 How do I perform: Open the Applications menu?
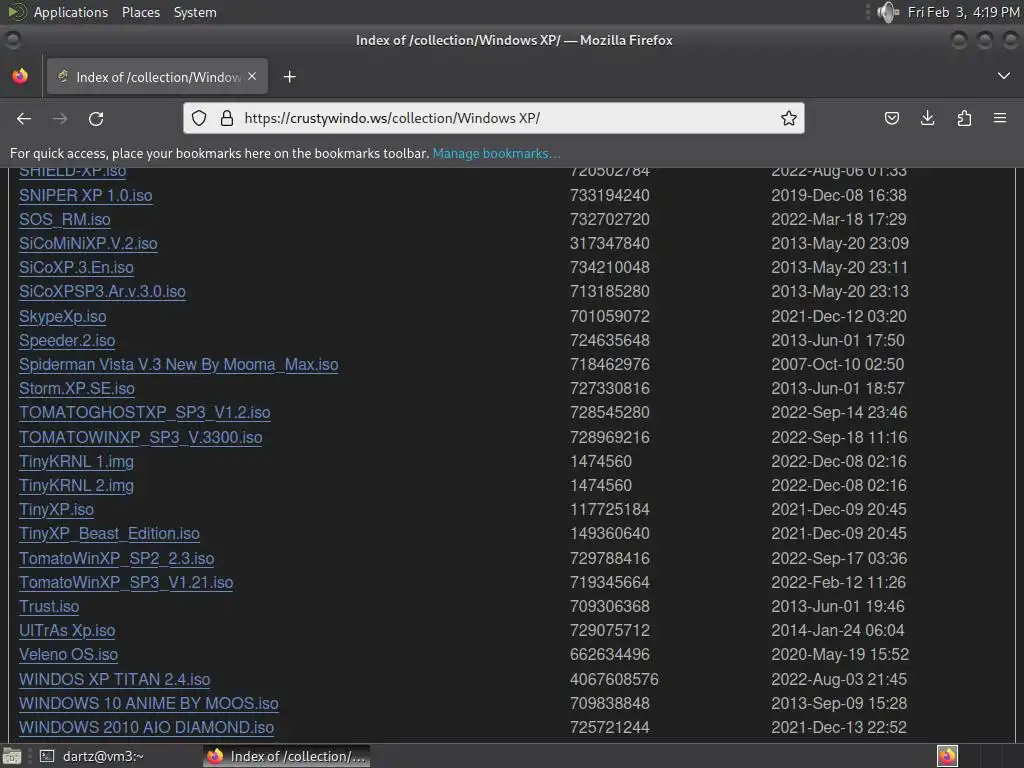point(71,12)
